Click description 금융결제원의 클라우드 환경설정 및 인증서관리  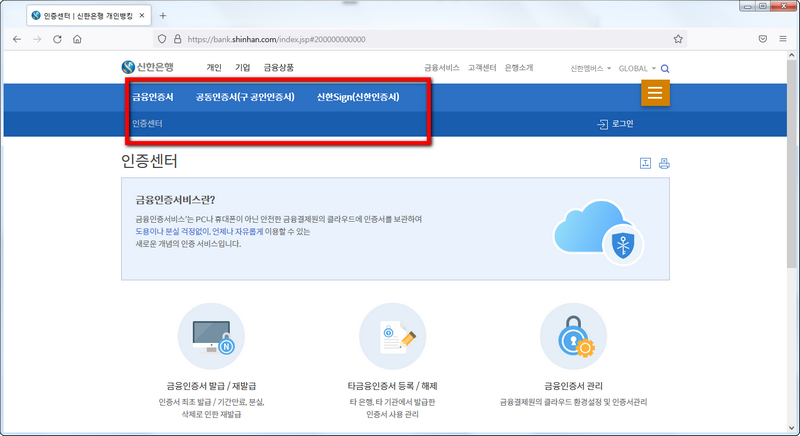573,402
